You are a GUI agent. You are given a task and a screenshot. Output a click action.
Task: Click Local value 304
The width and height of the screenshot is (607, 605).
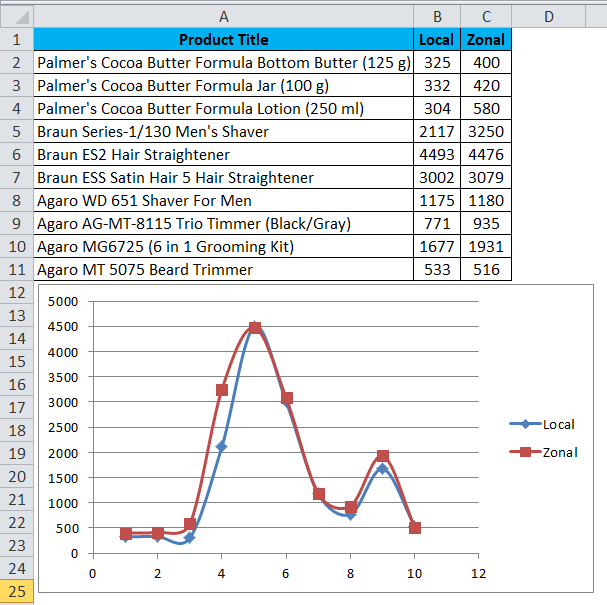pos(437,109)
